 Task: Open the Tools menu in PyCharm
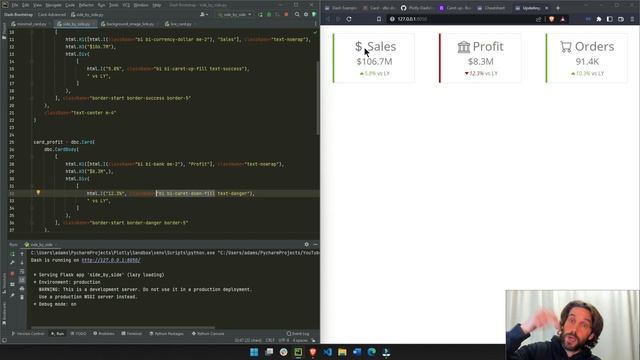click(113, 5)
